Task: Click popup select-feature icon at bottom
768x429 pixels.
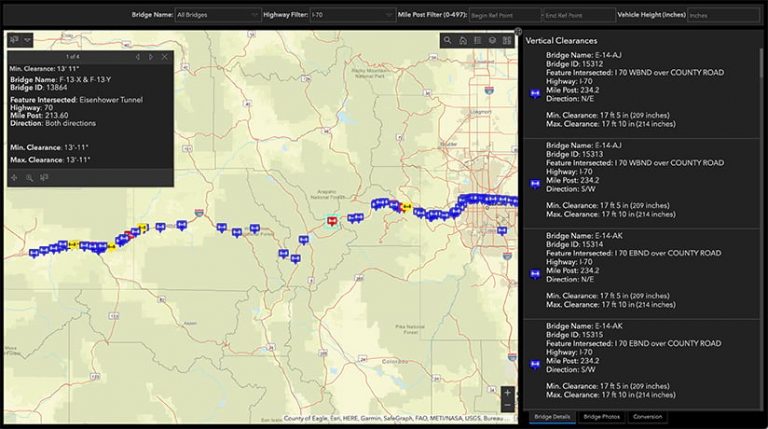Action: click(x=44, y=178)
